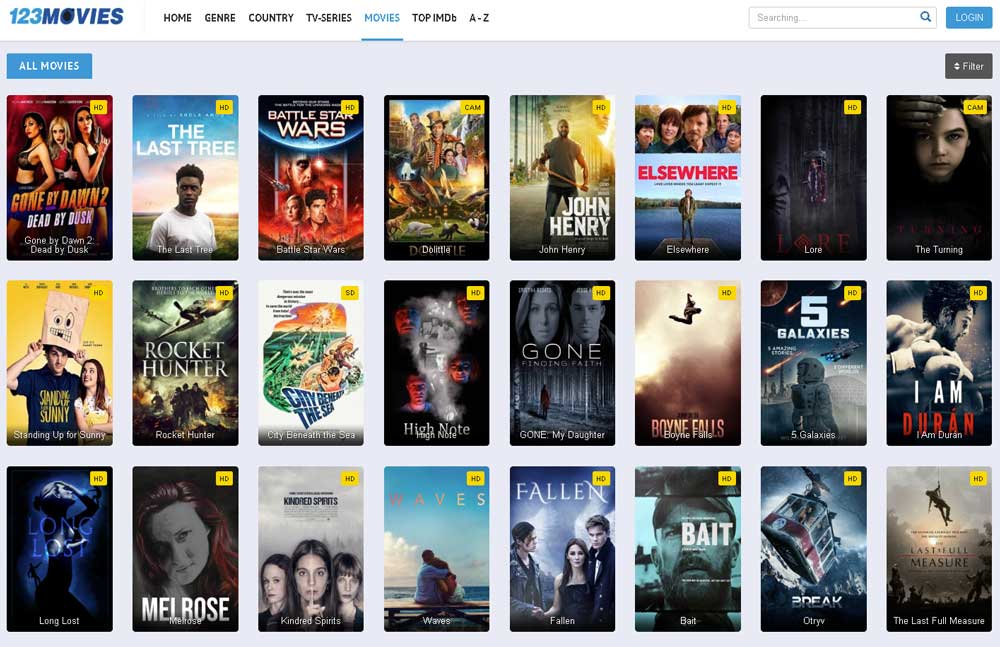Open the Waves movie poster

(436, 549)
